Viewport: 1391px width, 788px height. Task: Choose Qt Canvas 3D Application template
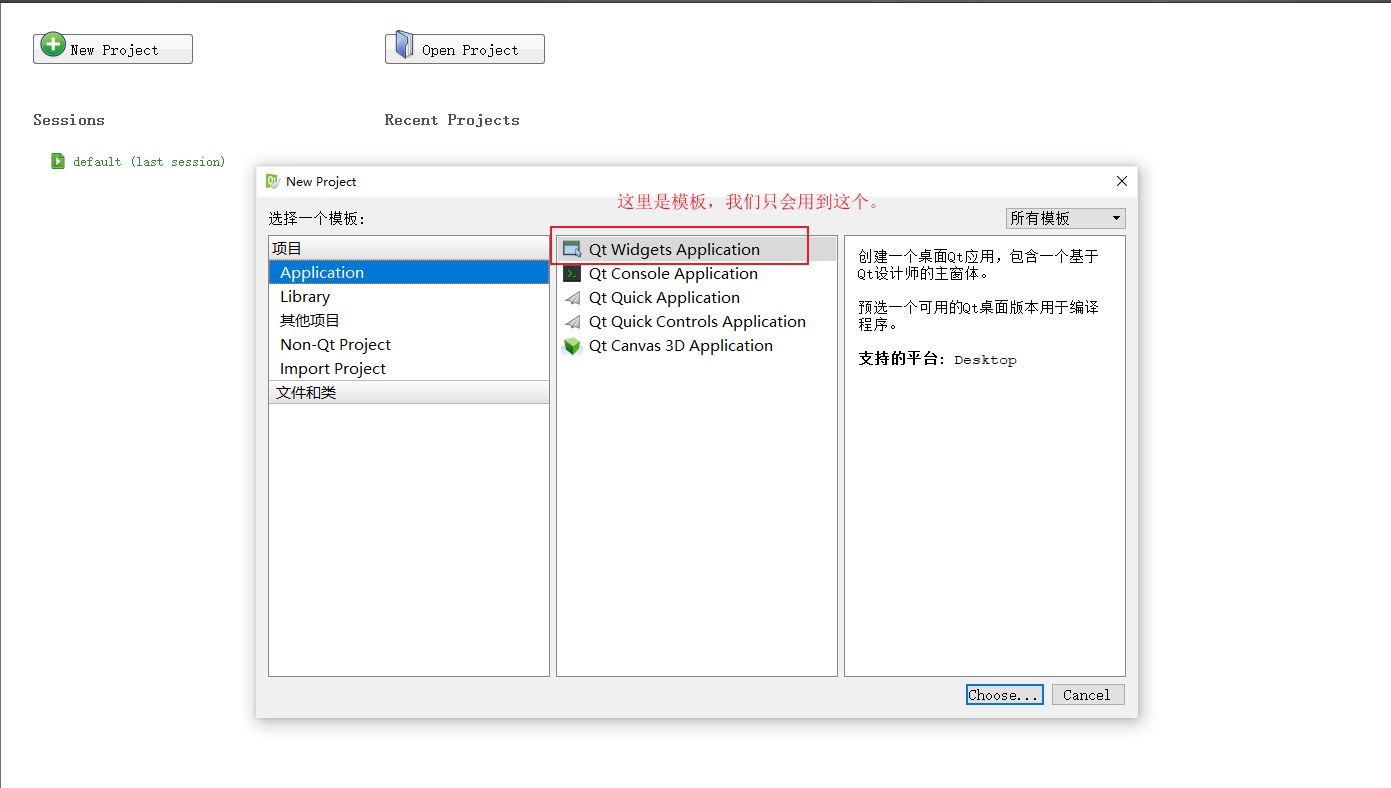click(696, 346)
